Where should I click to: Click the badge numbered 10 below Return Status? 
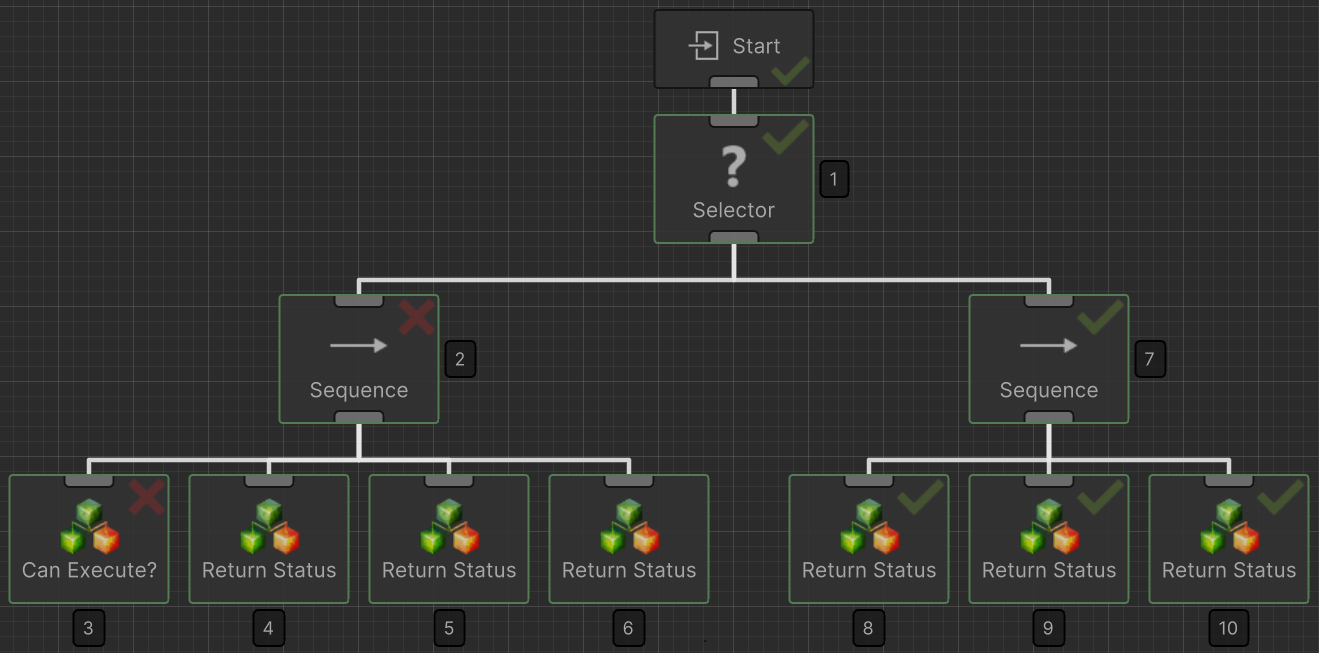[x=1228, y=628]
